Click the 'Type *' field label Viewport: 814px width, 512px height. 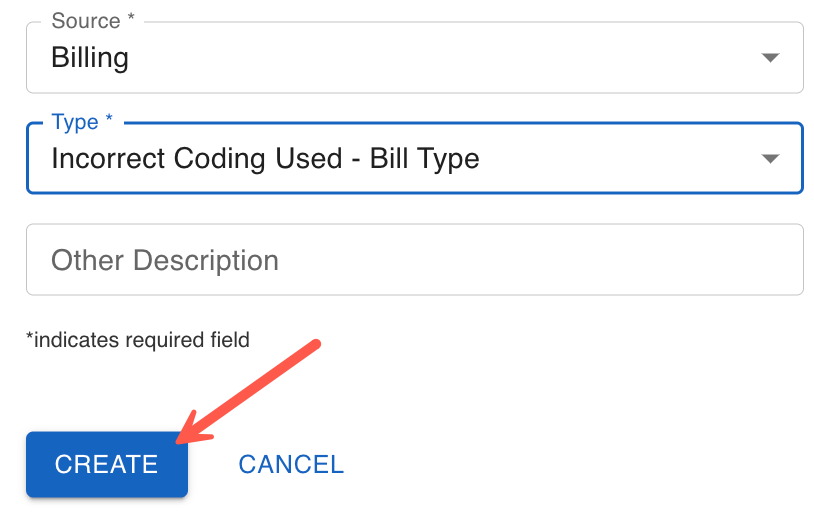(x=82, y=122)
